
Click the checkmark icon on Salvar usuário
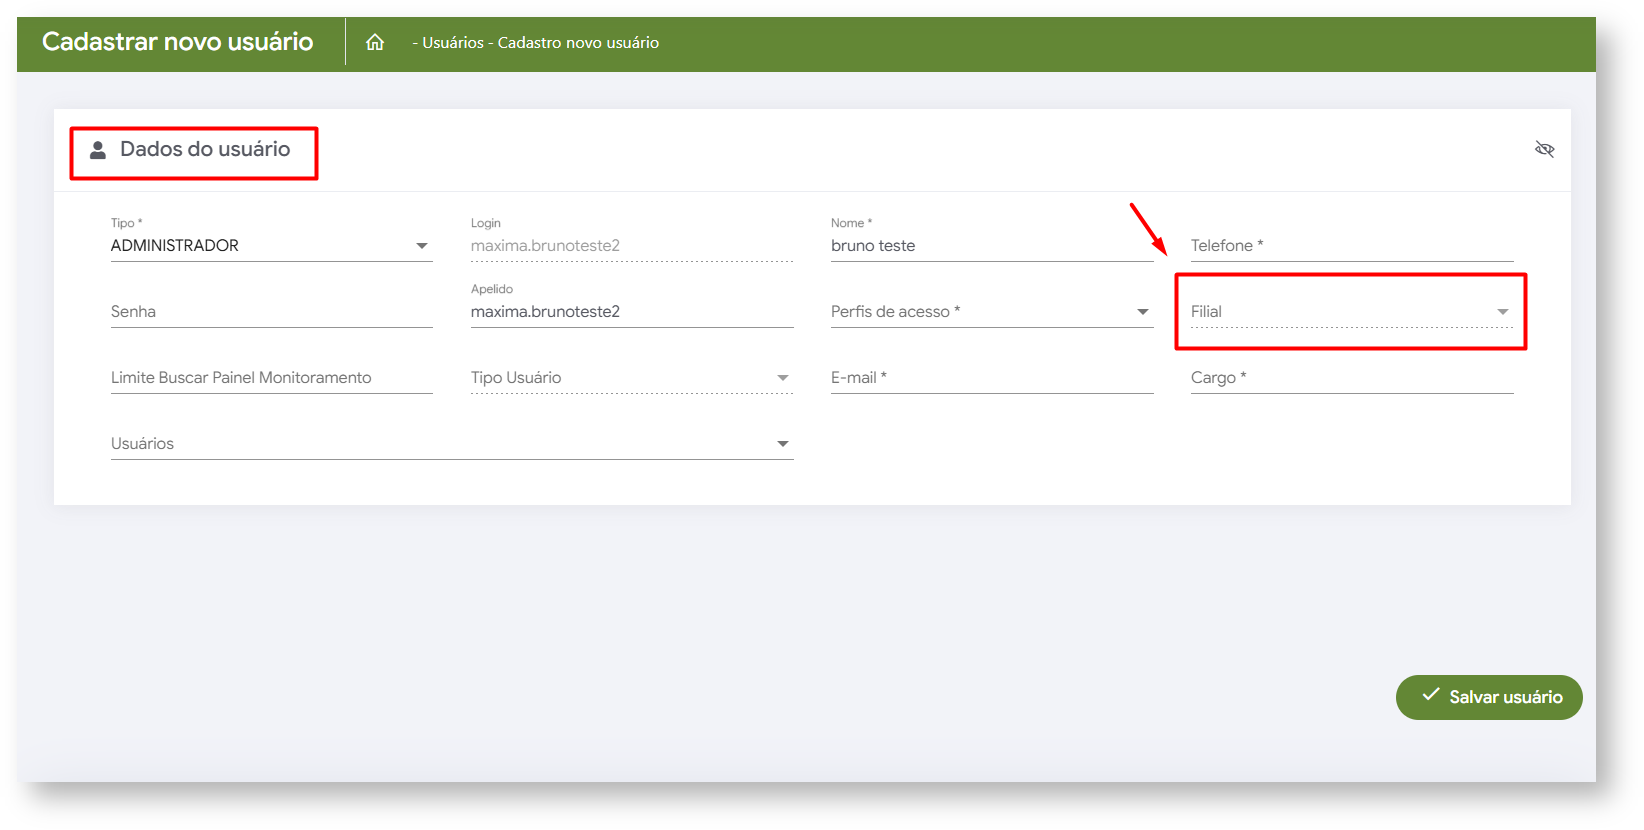(1431, 695)
